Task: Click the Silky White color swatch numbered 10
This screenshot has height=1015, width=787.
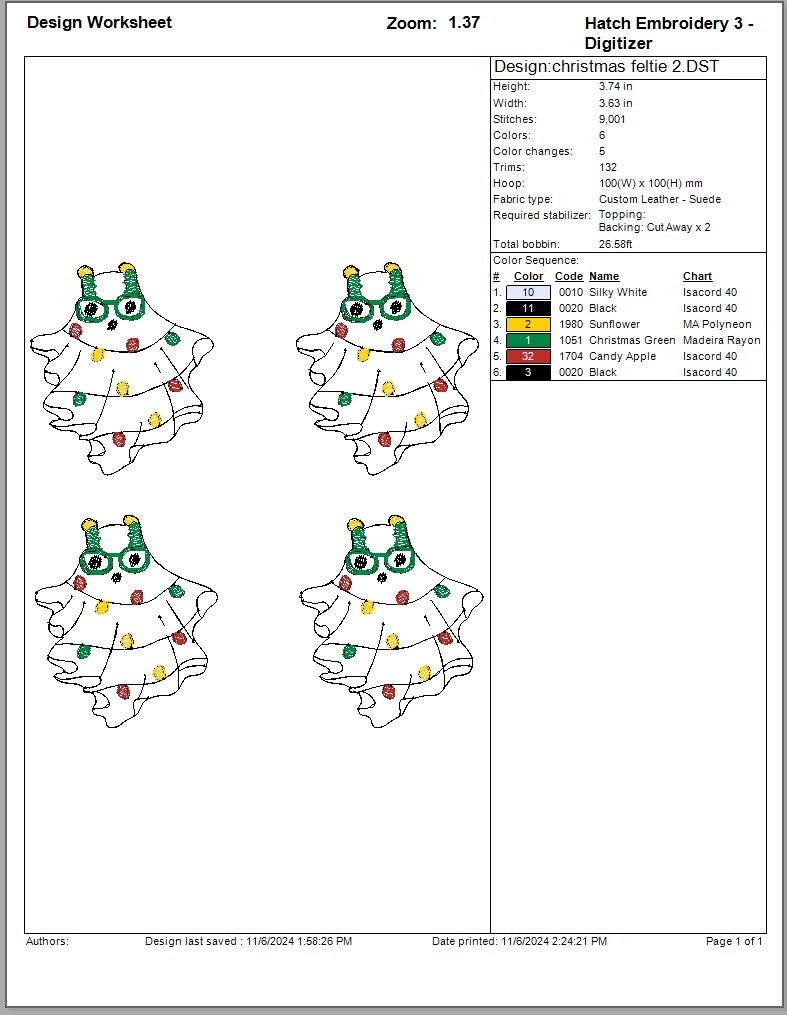Action: tap(528, 292)
